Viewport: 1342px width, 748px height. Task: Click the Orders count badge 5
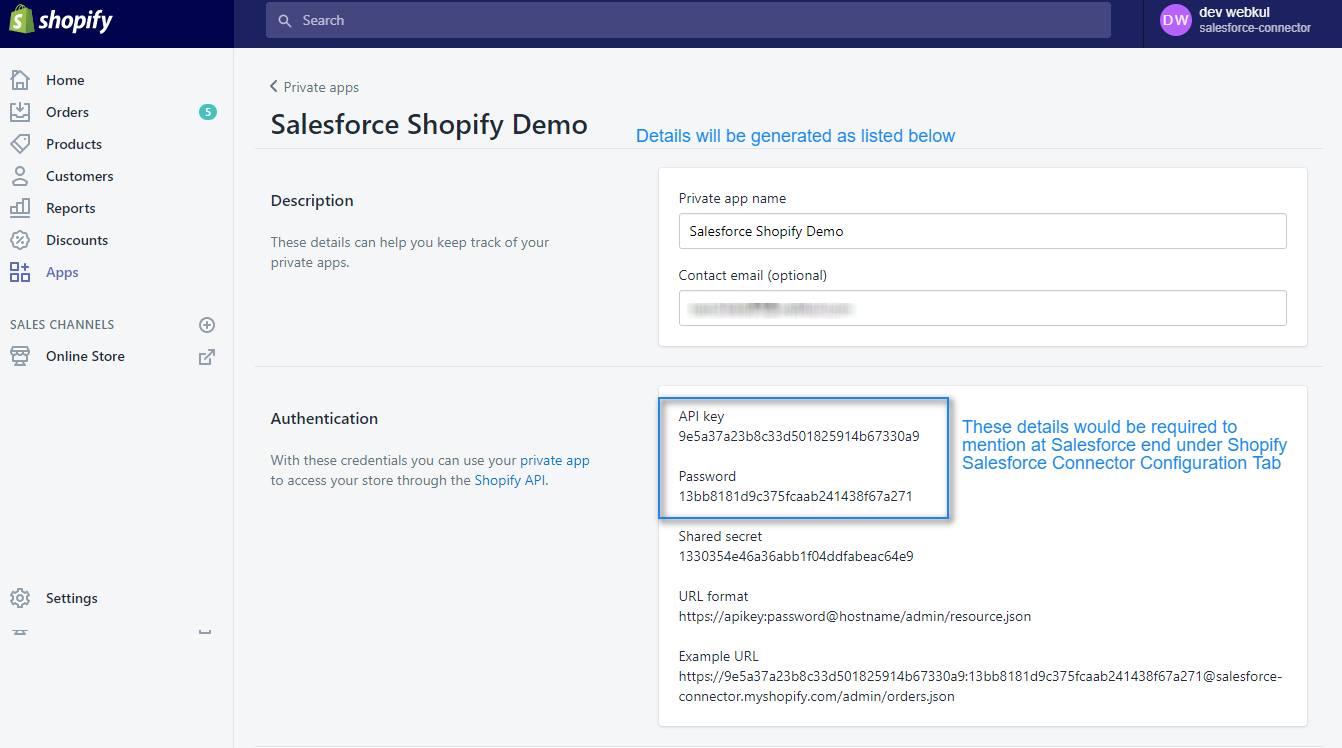pyautogui.click(x=208, y=112)
